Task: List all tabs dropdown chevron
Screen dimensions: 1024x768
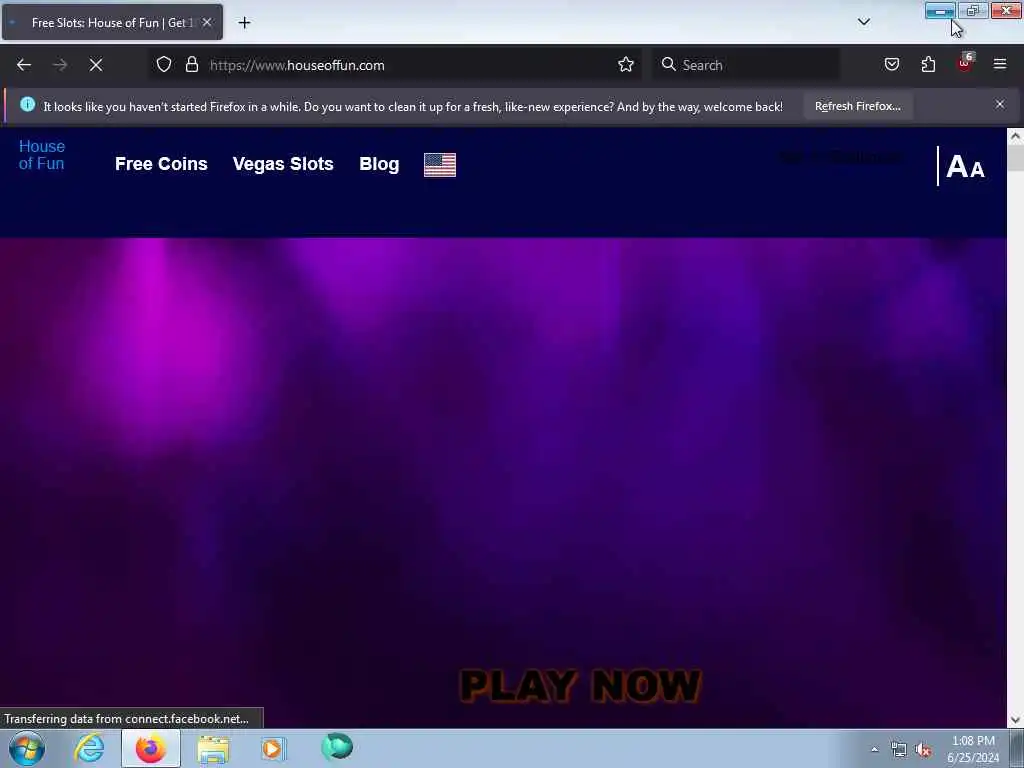Action: pyautogui.click(x=863, y=22)
